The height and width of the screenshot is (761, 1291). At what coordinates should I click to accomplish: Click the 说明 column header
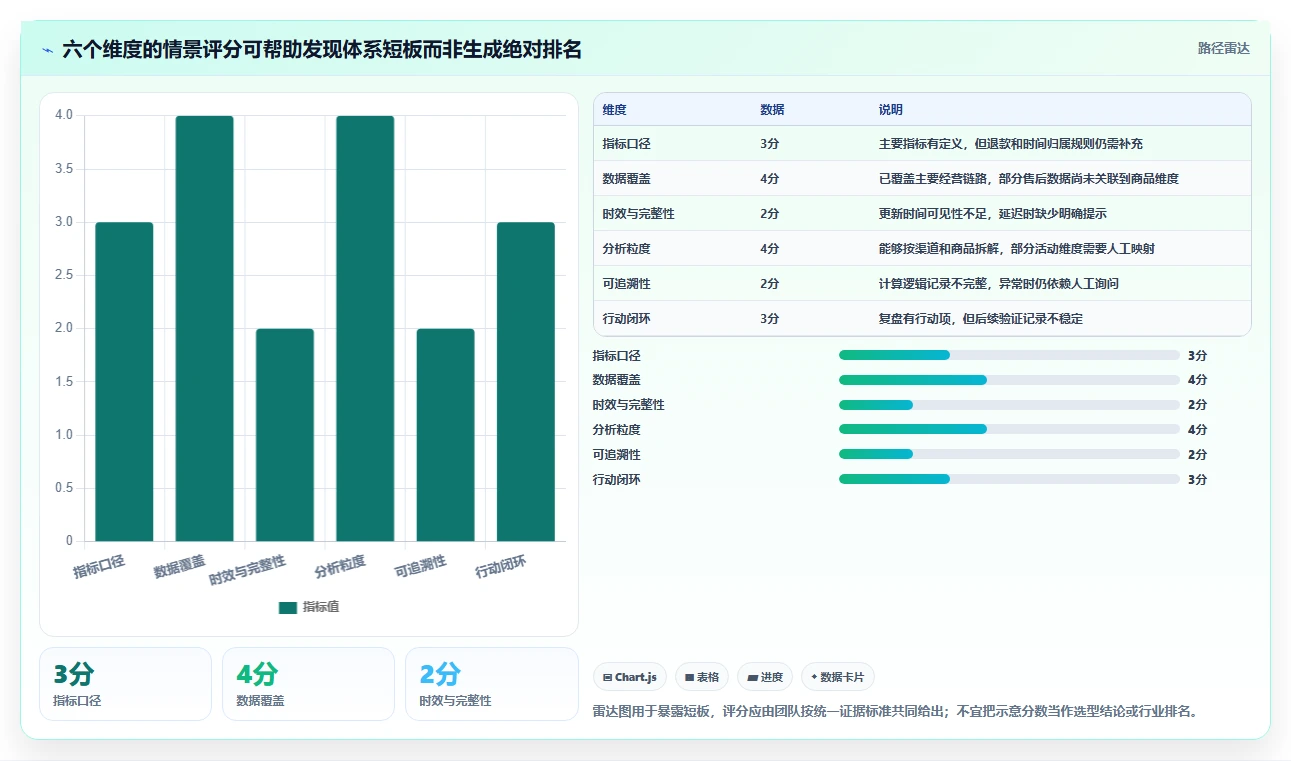(891, 110)
